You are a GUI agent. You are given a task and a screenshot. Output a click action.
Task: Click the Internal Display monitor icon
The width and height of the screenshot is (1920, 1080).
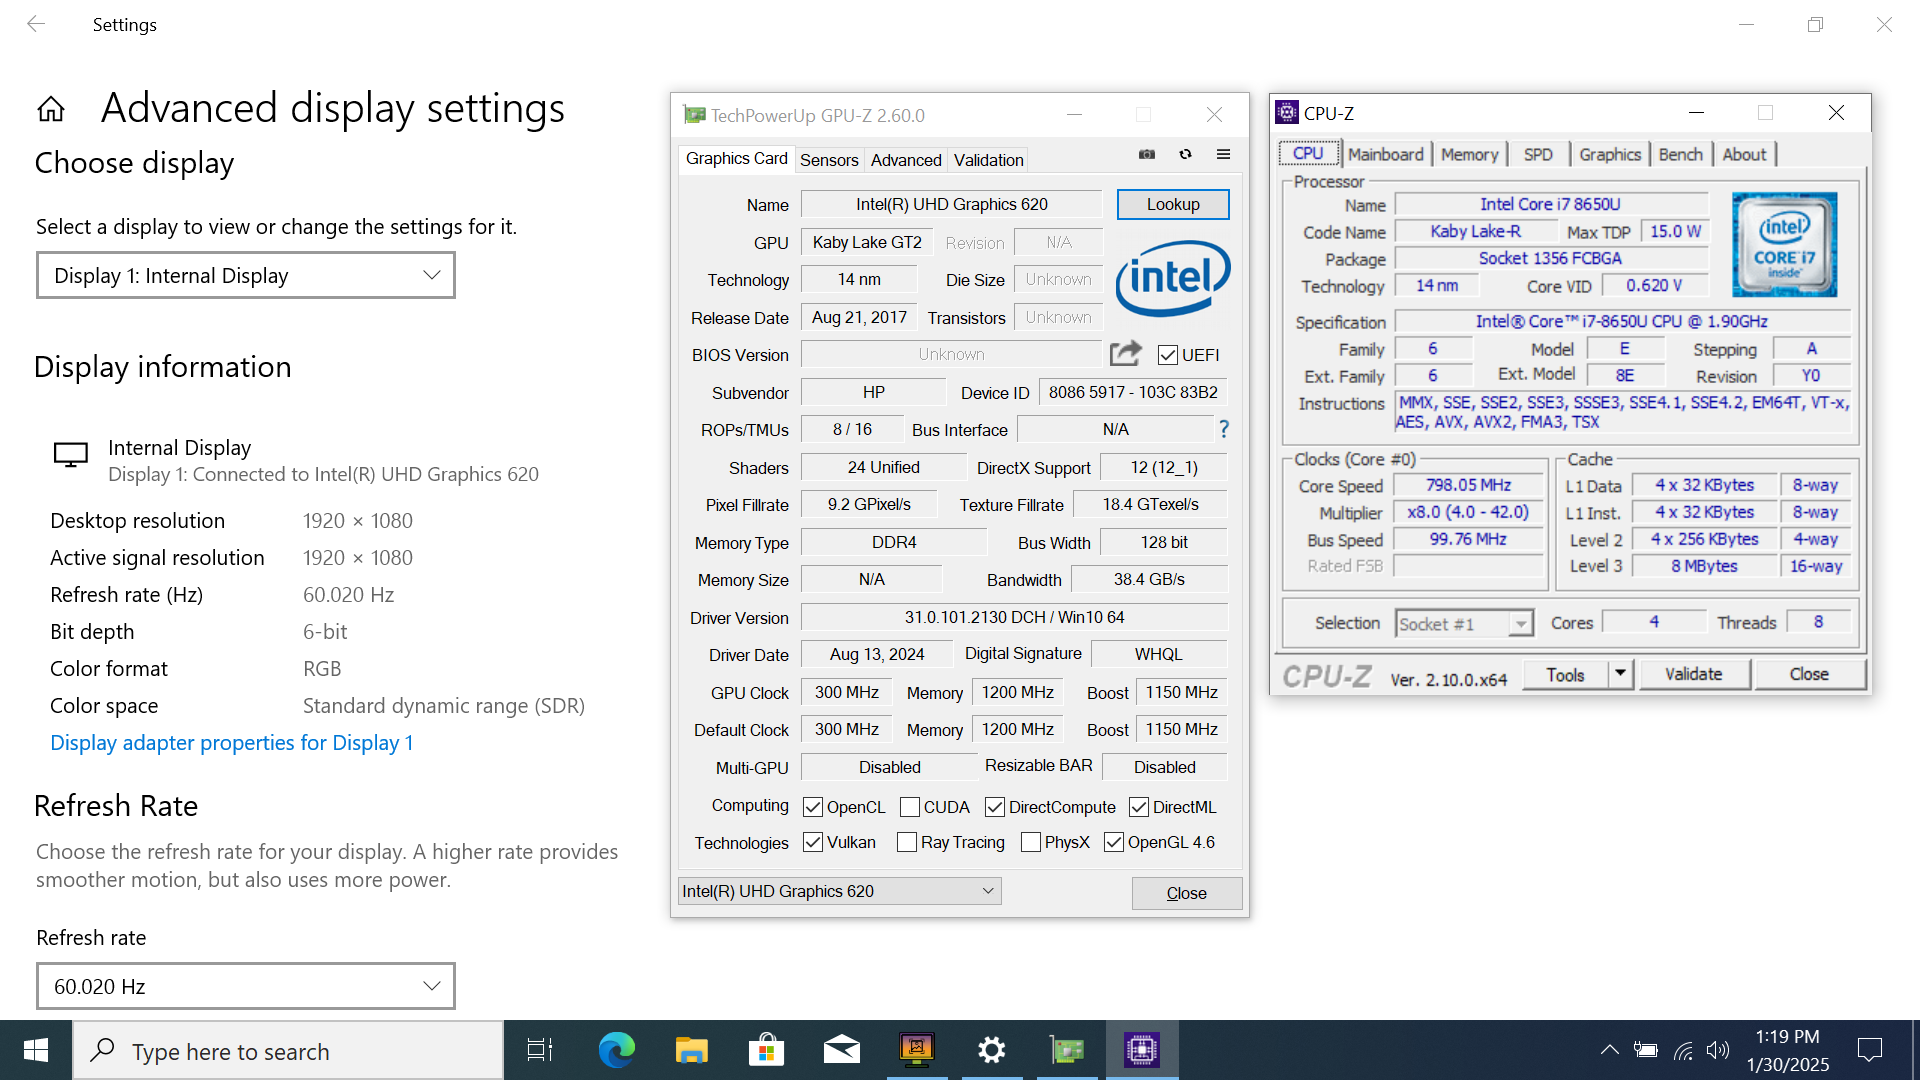point(71,455)
